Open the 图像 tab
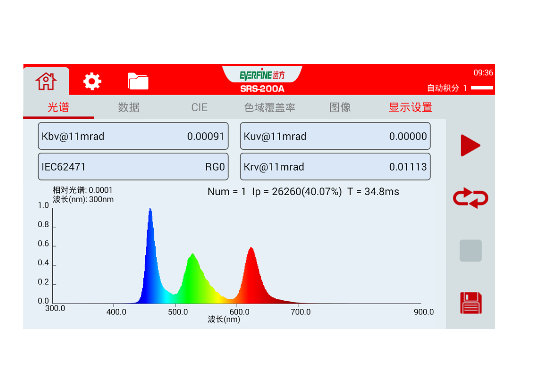 340,107
